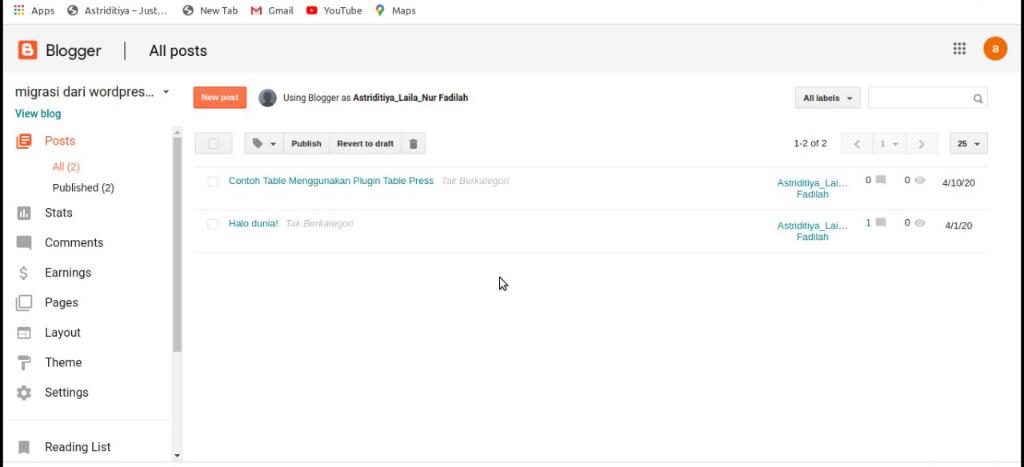Focus the post search field
Viewport: 1024px width, 467px height.
(919, 98)
